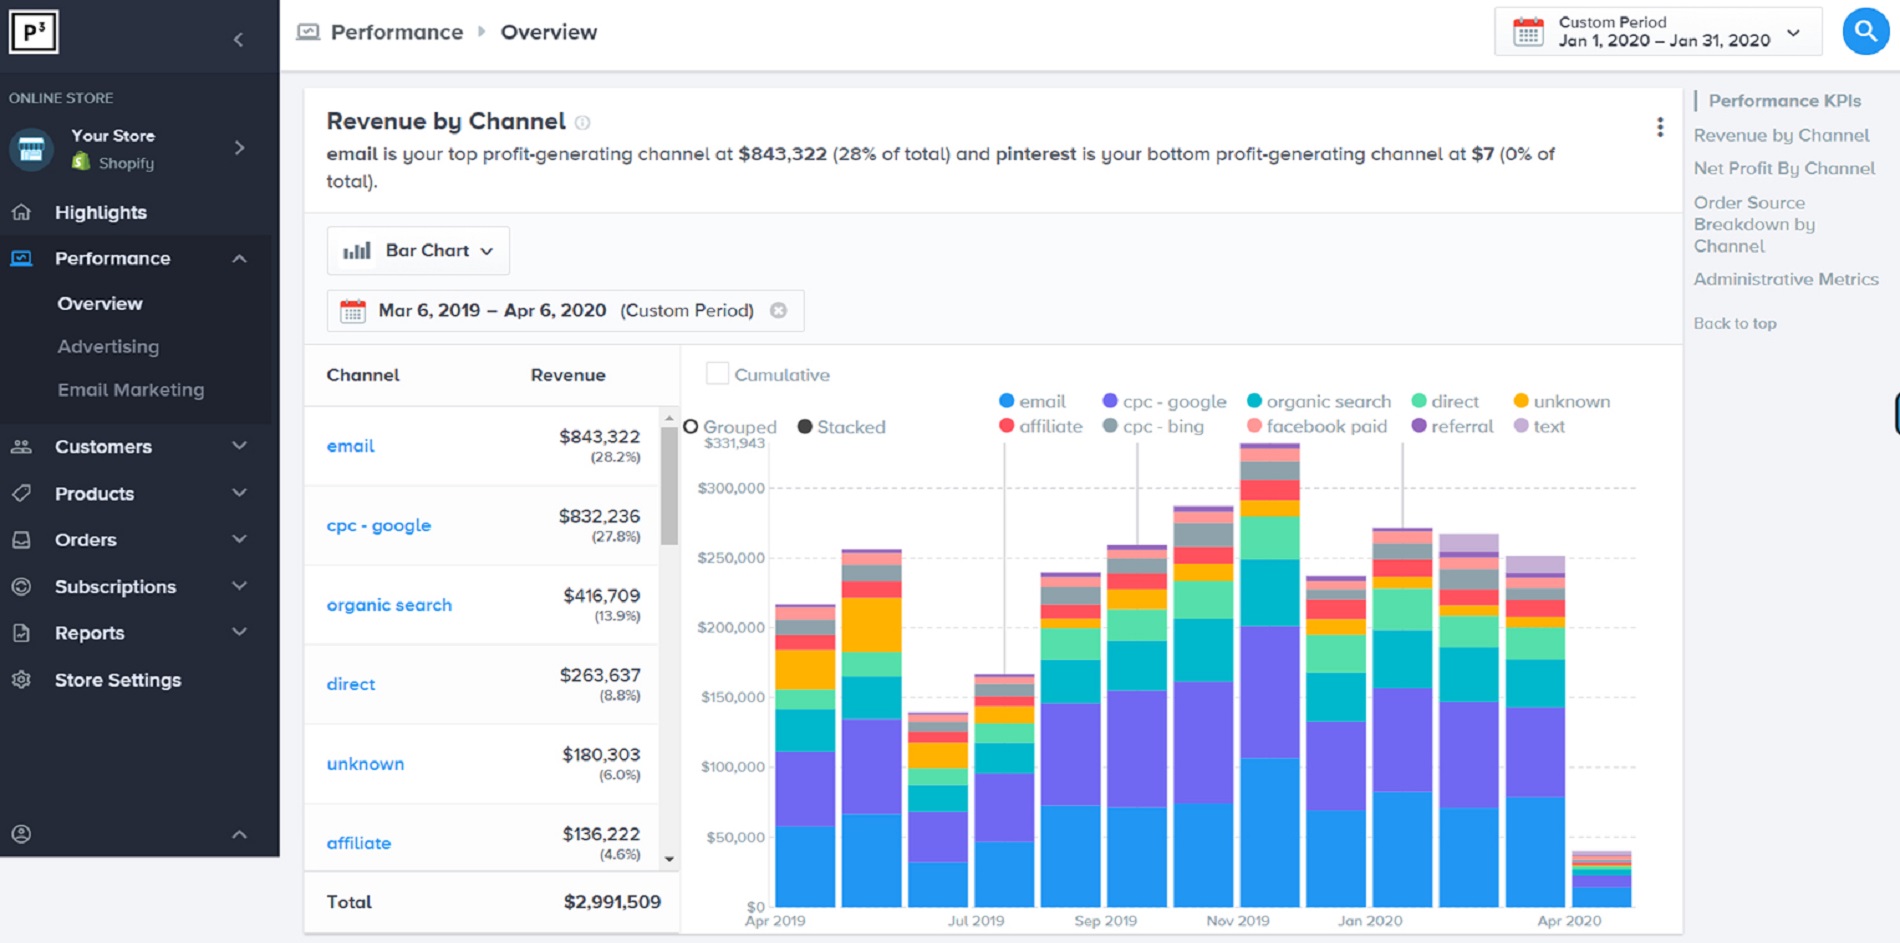Click the Orders icon in the sidebar
This screenshot has height=943, width=1900.
point(21,539)
